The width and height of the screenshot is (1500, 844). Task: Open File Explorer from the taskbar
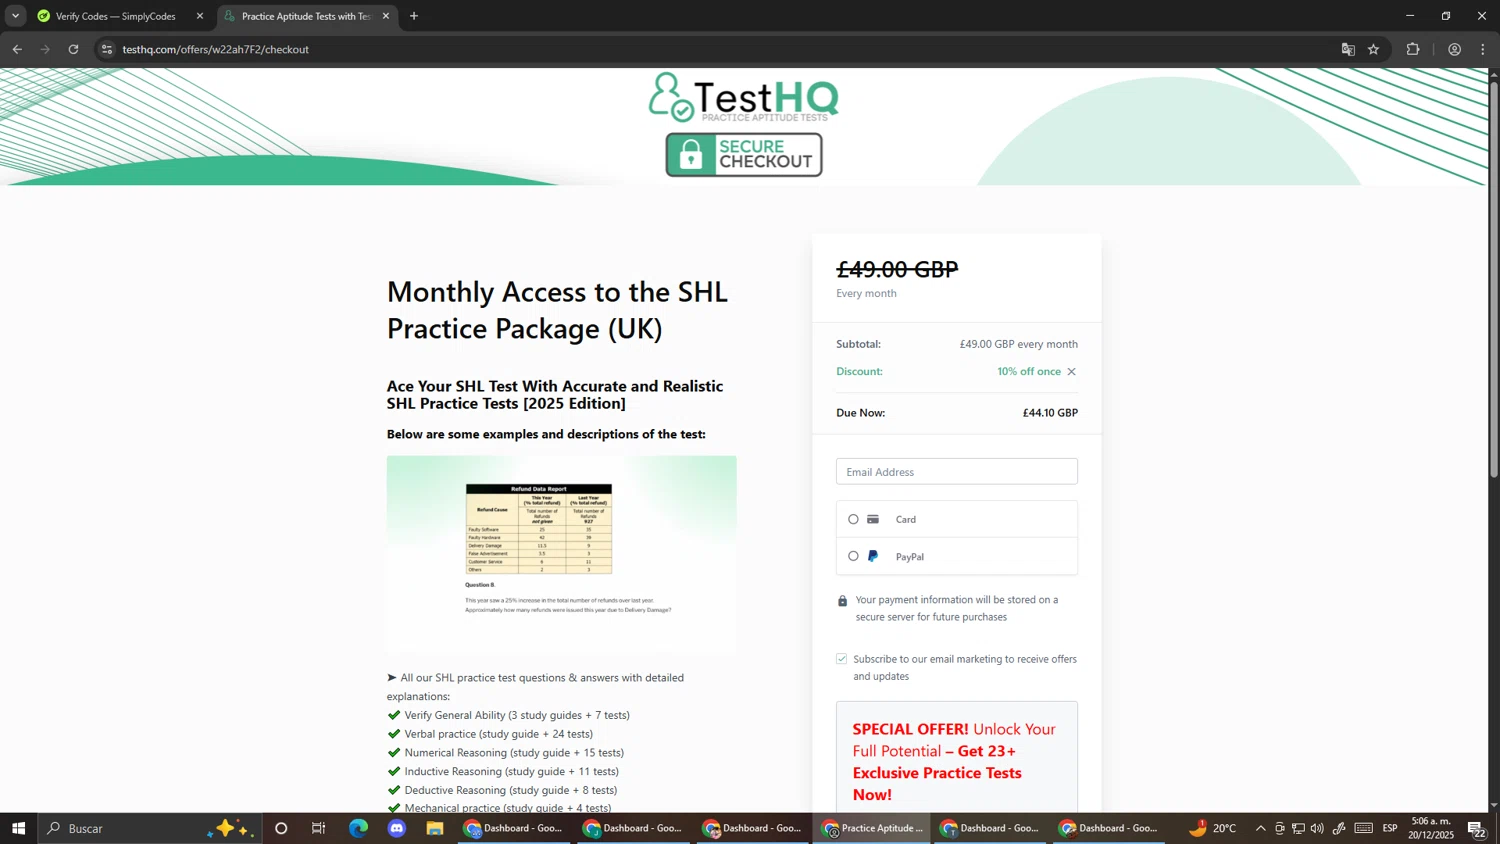[x=435, y=828]
